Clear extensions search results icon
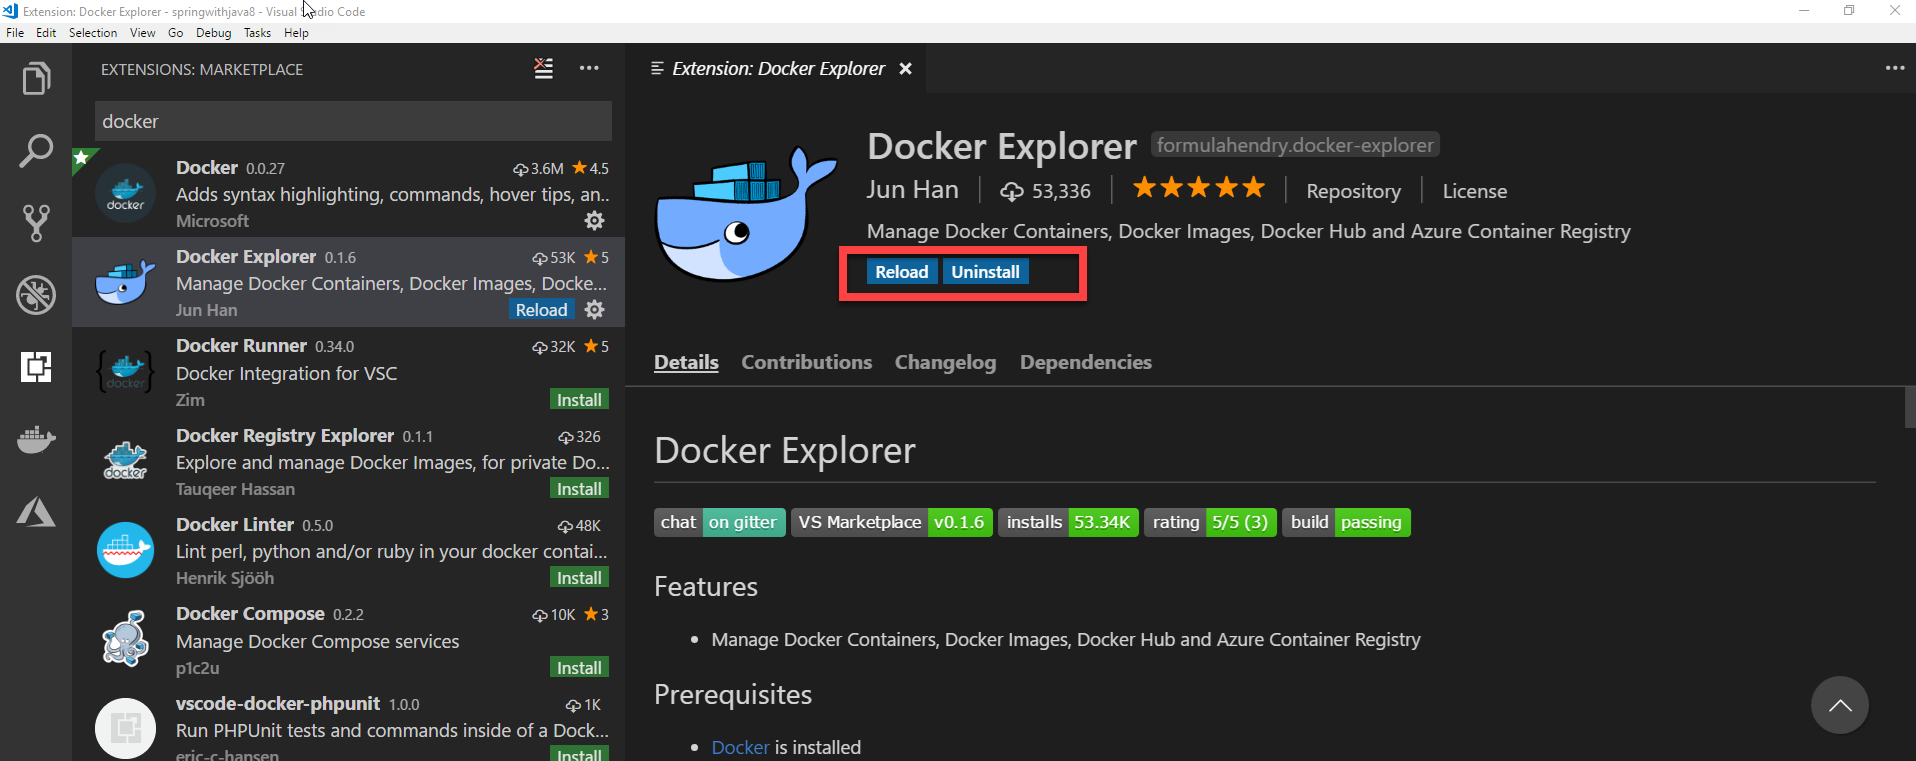 (543, 68)
